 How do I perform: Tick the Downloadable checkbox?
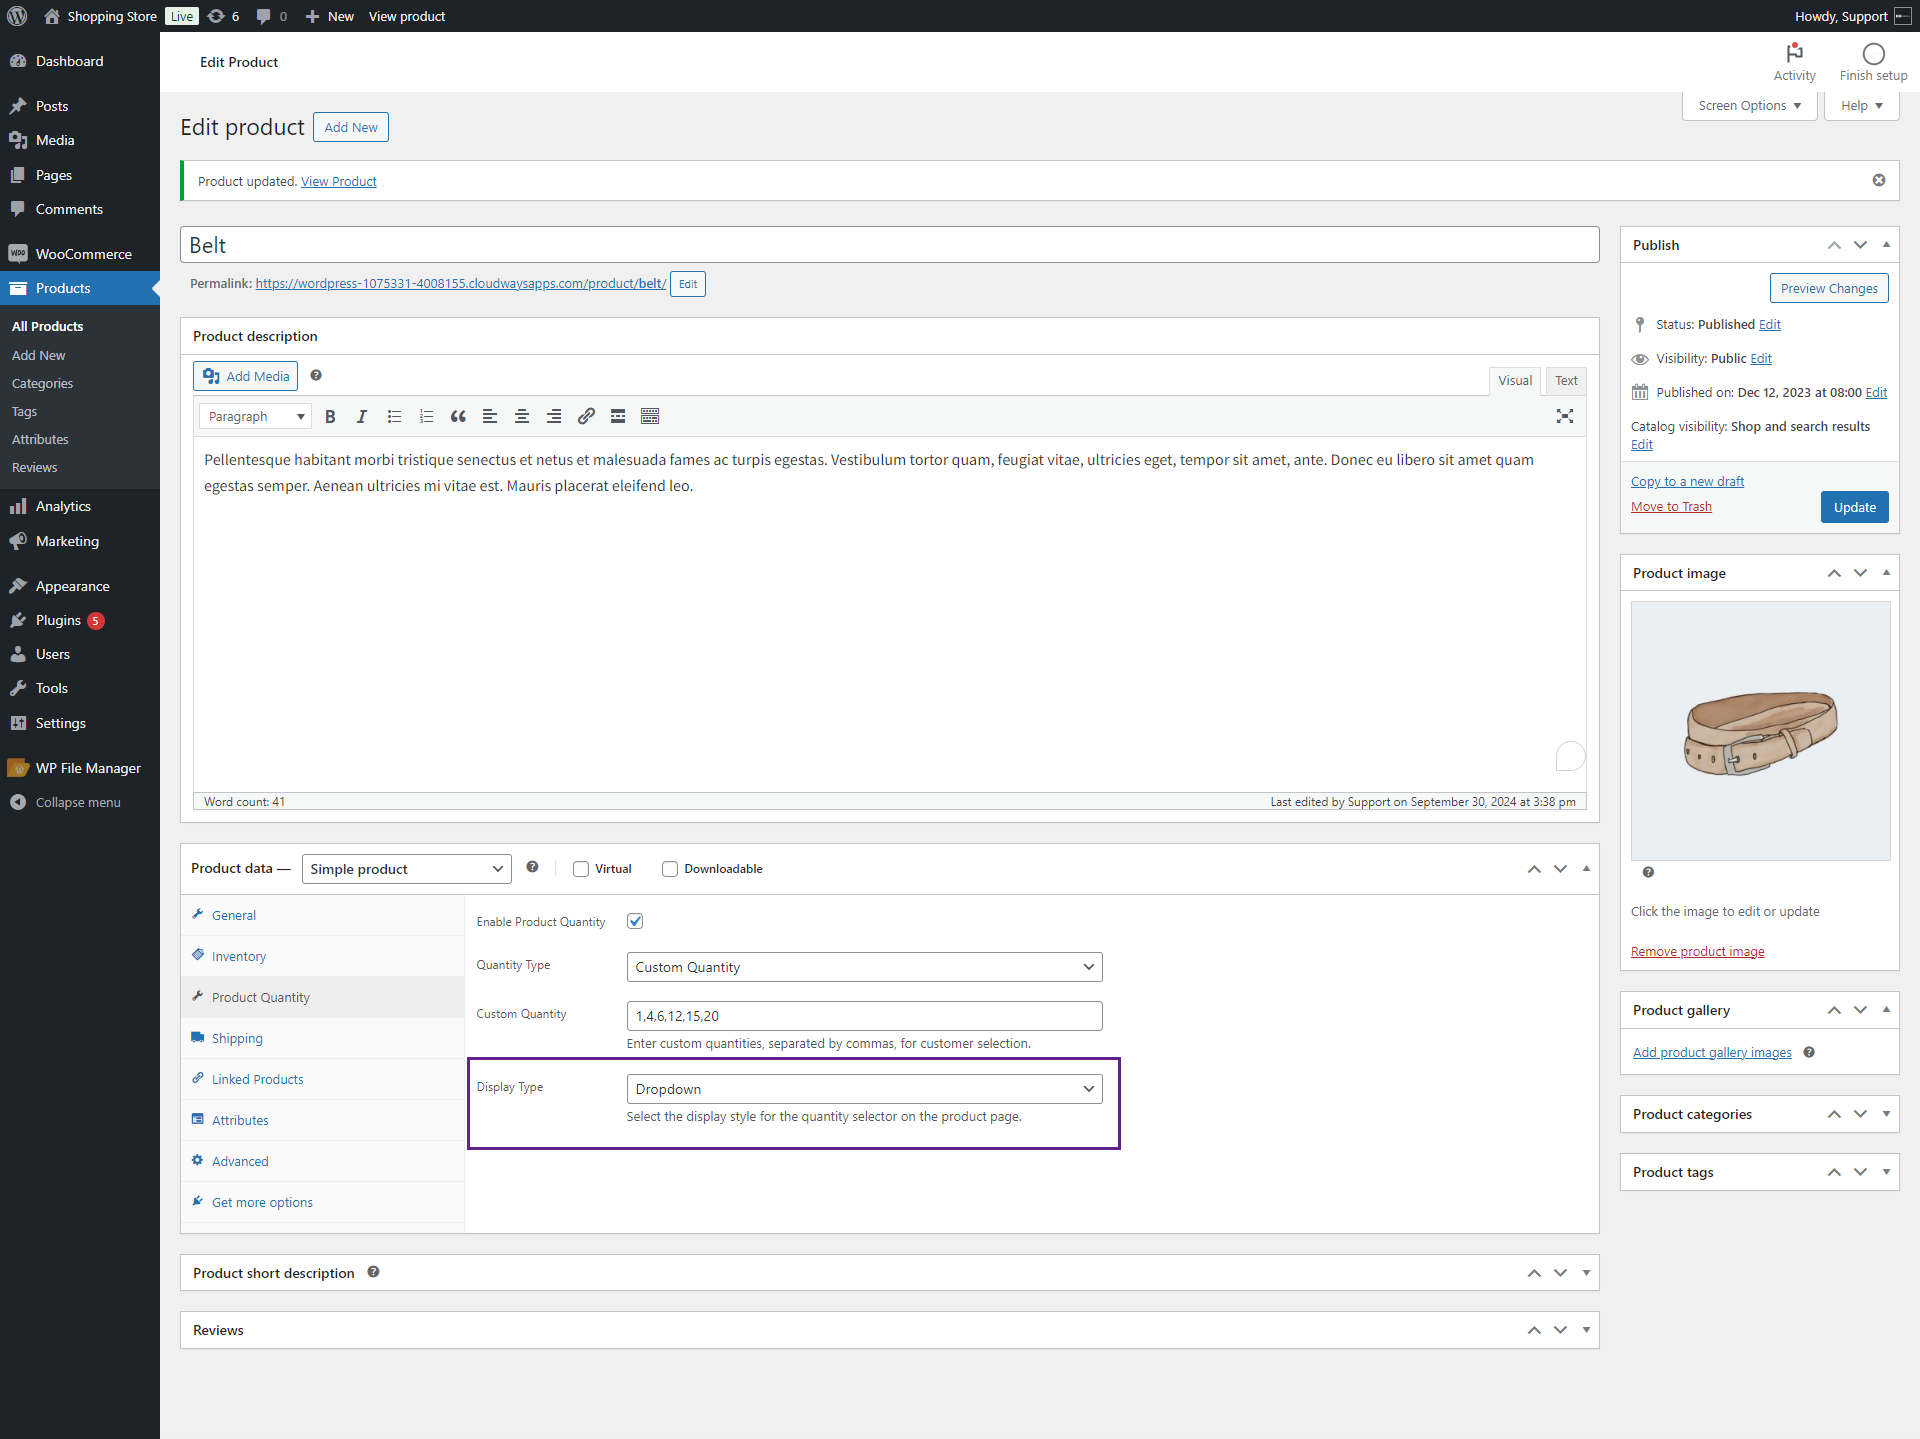[670, 869]
